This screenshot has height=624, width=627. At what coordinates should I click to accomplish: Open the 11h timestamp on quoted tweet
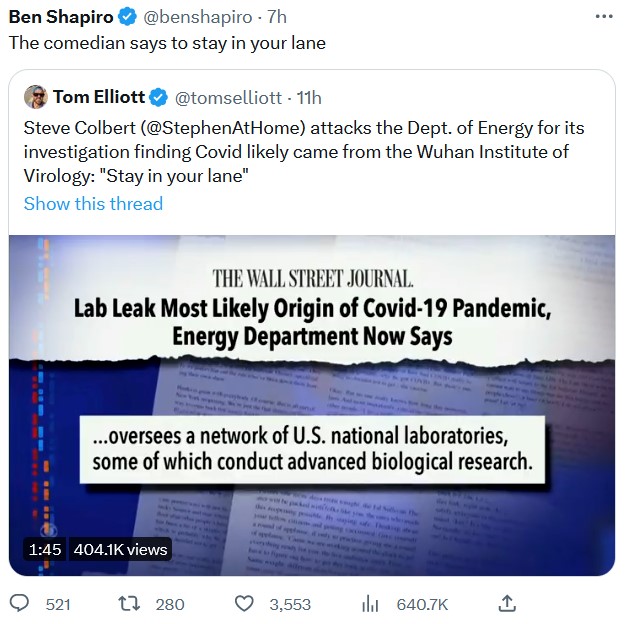[x=310, y=97]
